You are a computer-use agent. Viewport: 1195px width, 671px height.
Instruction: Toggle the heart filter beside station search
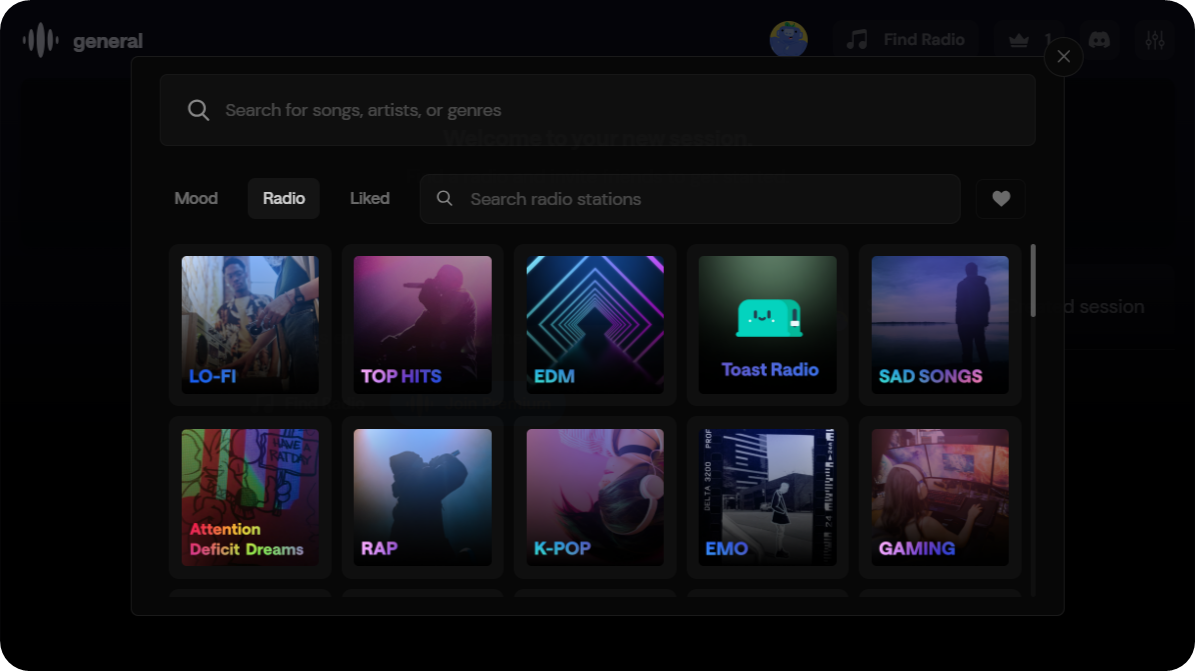1000,199
